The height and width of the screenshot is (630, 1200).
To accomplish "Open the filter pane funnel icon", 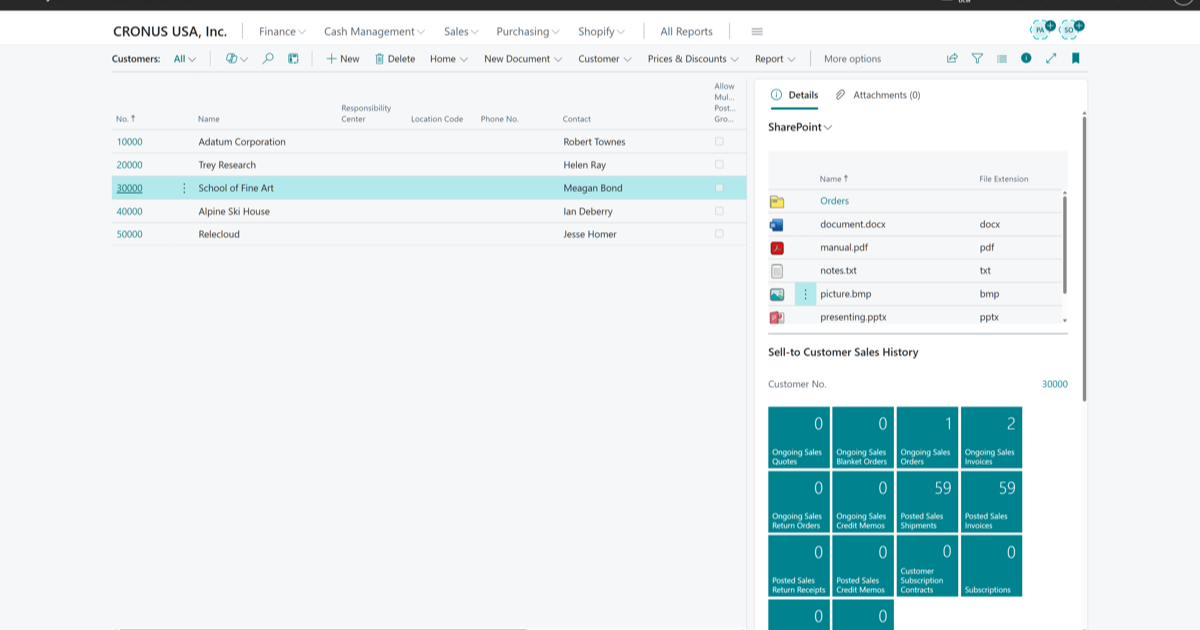I will (977, 59).
